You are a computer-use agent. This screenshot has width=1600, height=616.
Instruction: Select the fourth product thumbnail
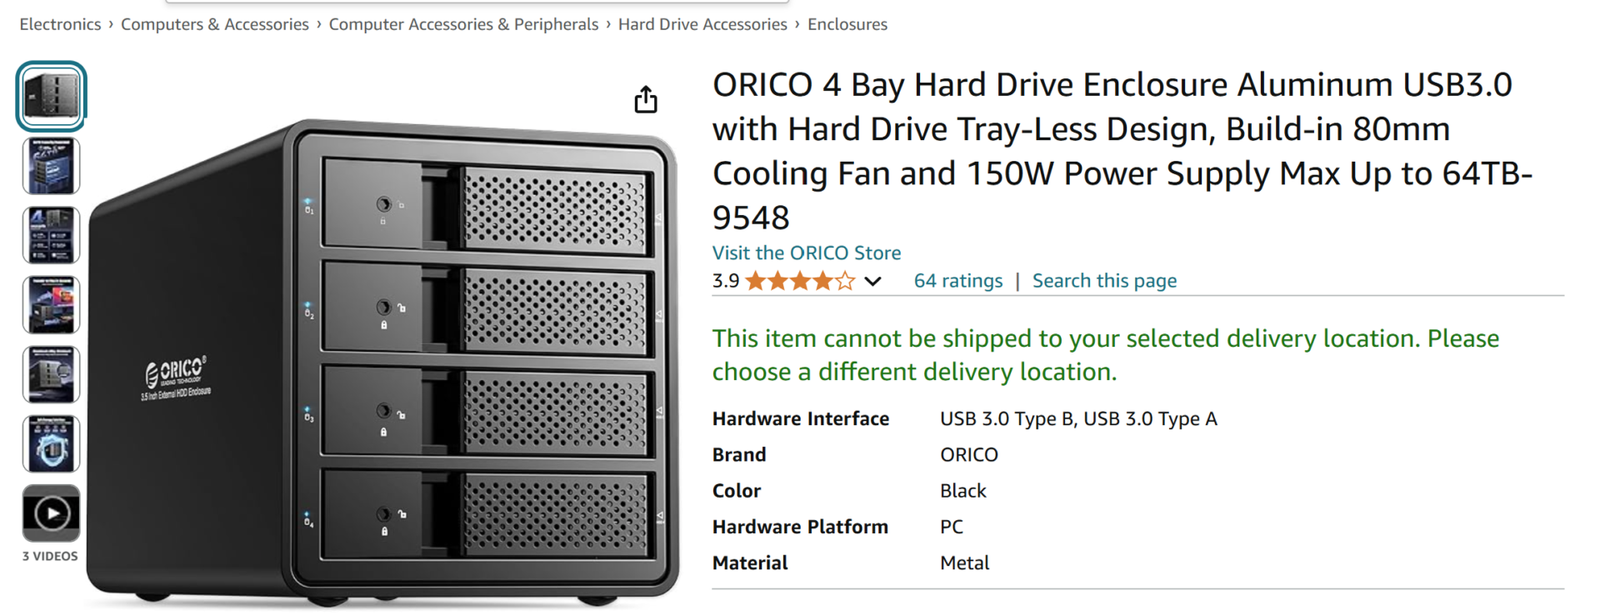tap(51, 305)
